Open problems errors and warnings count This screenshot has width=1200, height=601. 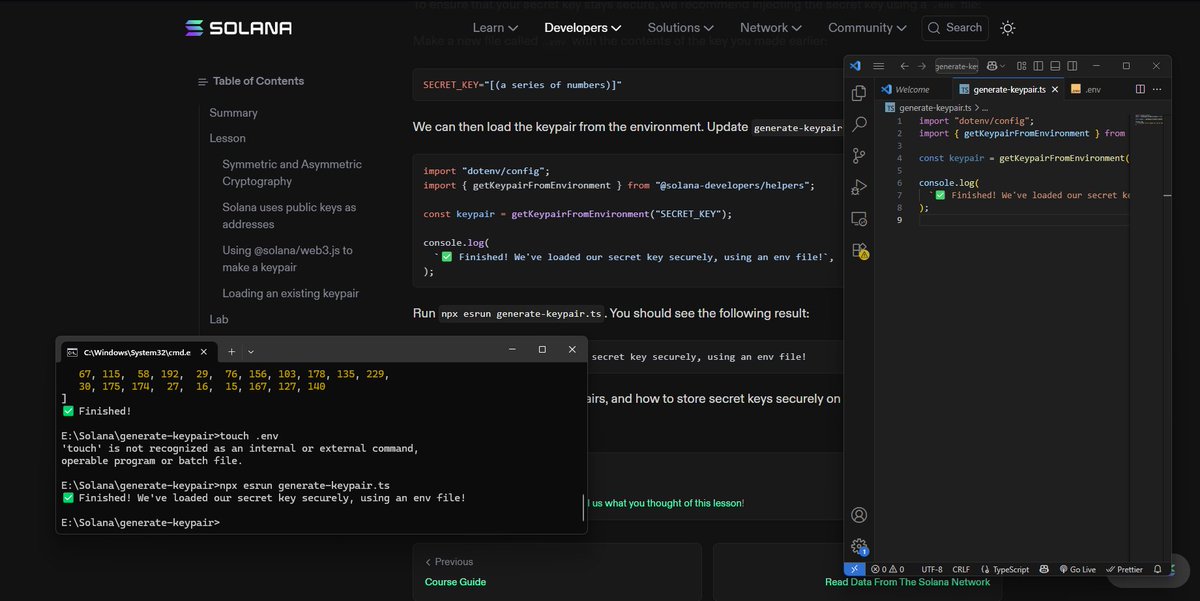click(888, 569)
